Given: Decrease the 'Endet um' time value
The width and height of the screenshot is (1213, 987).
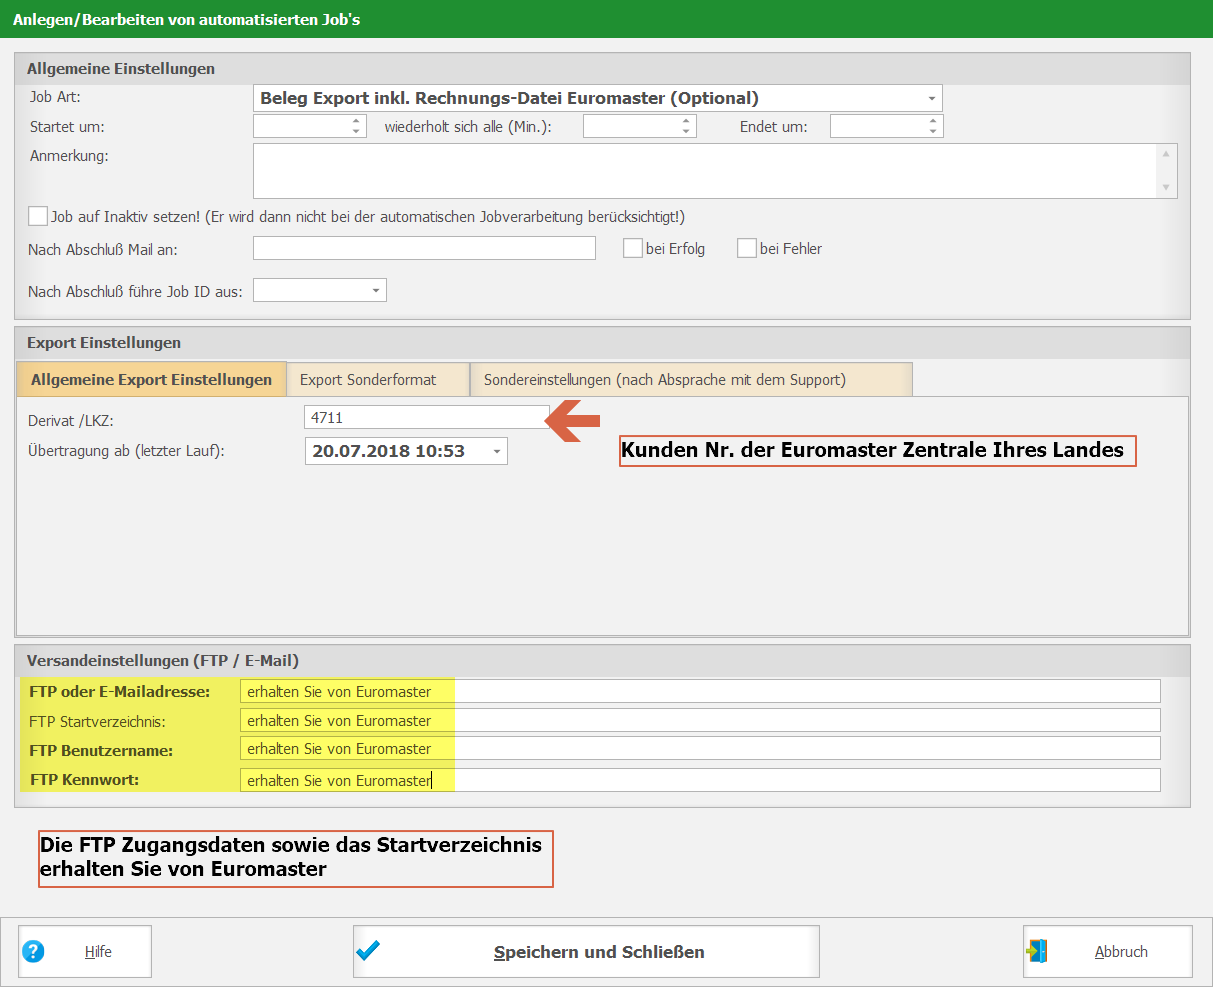Looking at the screenshot, I should coord(933,131).
